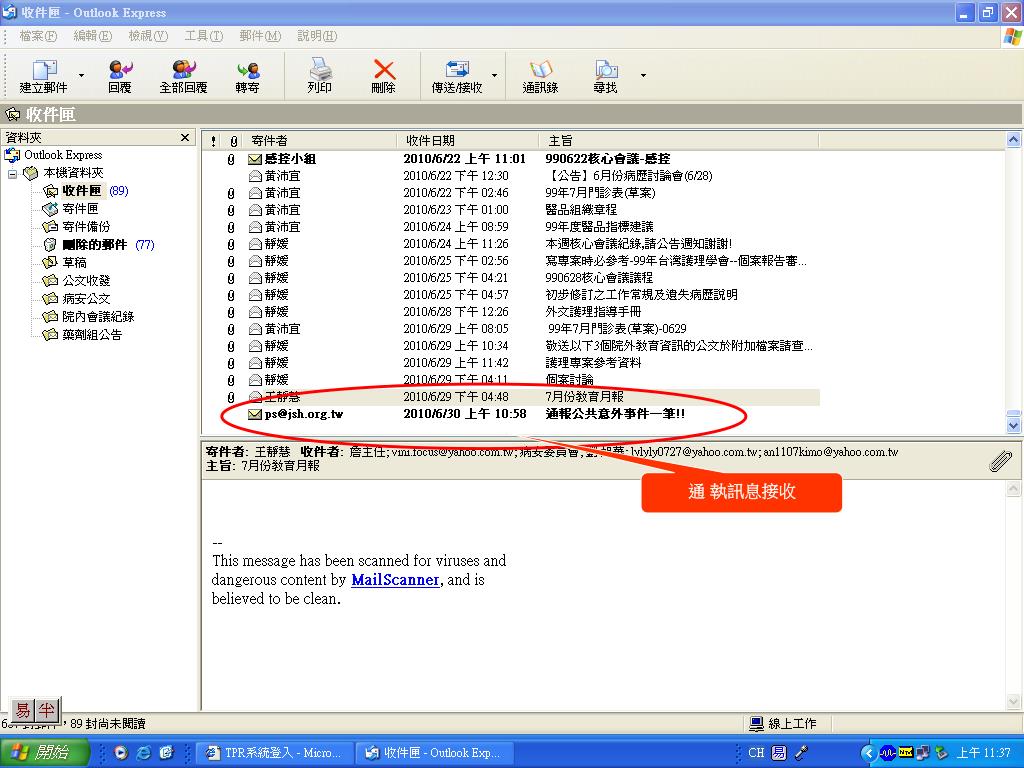
Task: Sort by priority exclamation column header
Action: [x=214, y=141]
